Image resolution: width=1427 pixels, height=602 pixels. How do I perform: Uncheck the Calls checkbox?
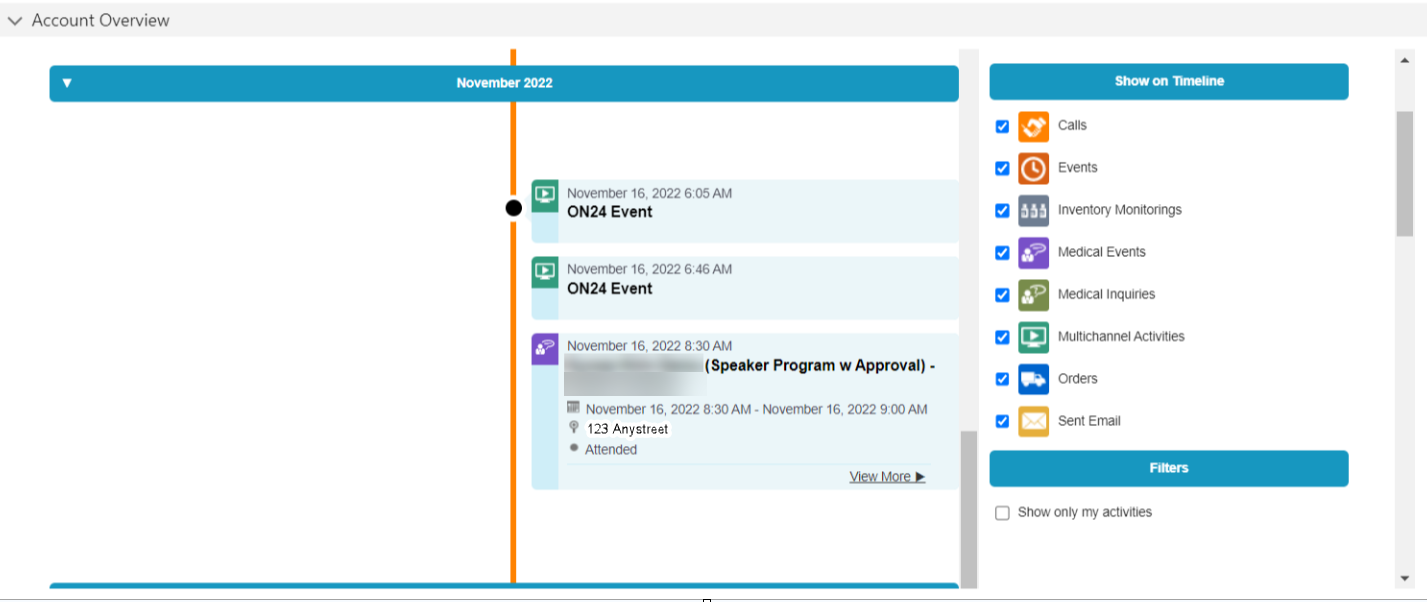coord(1002,127)
